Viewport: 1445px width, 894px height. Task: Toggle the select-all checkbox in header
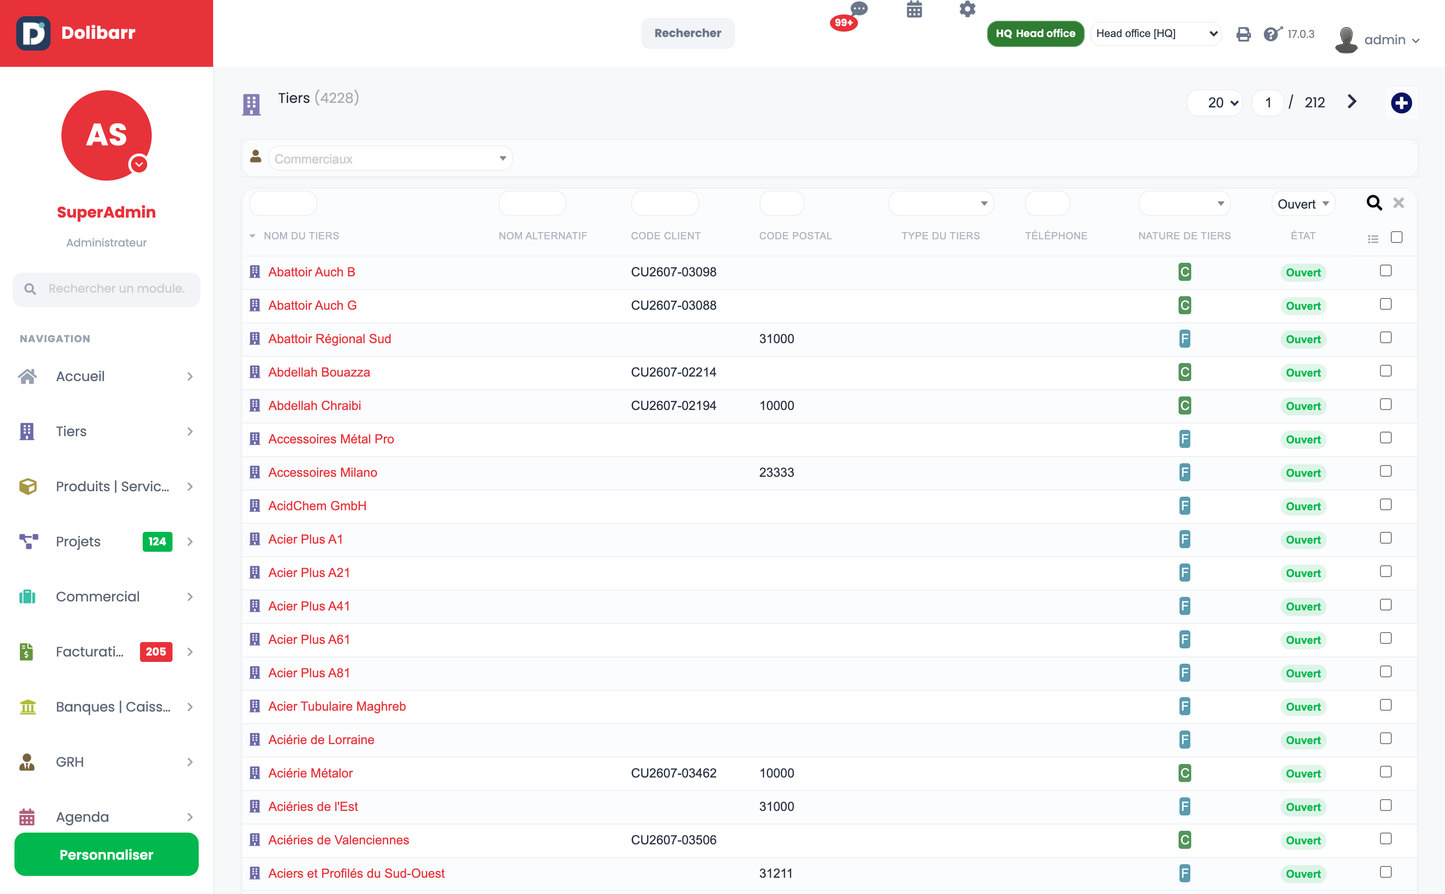[1397, 237]
